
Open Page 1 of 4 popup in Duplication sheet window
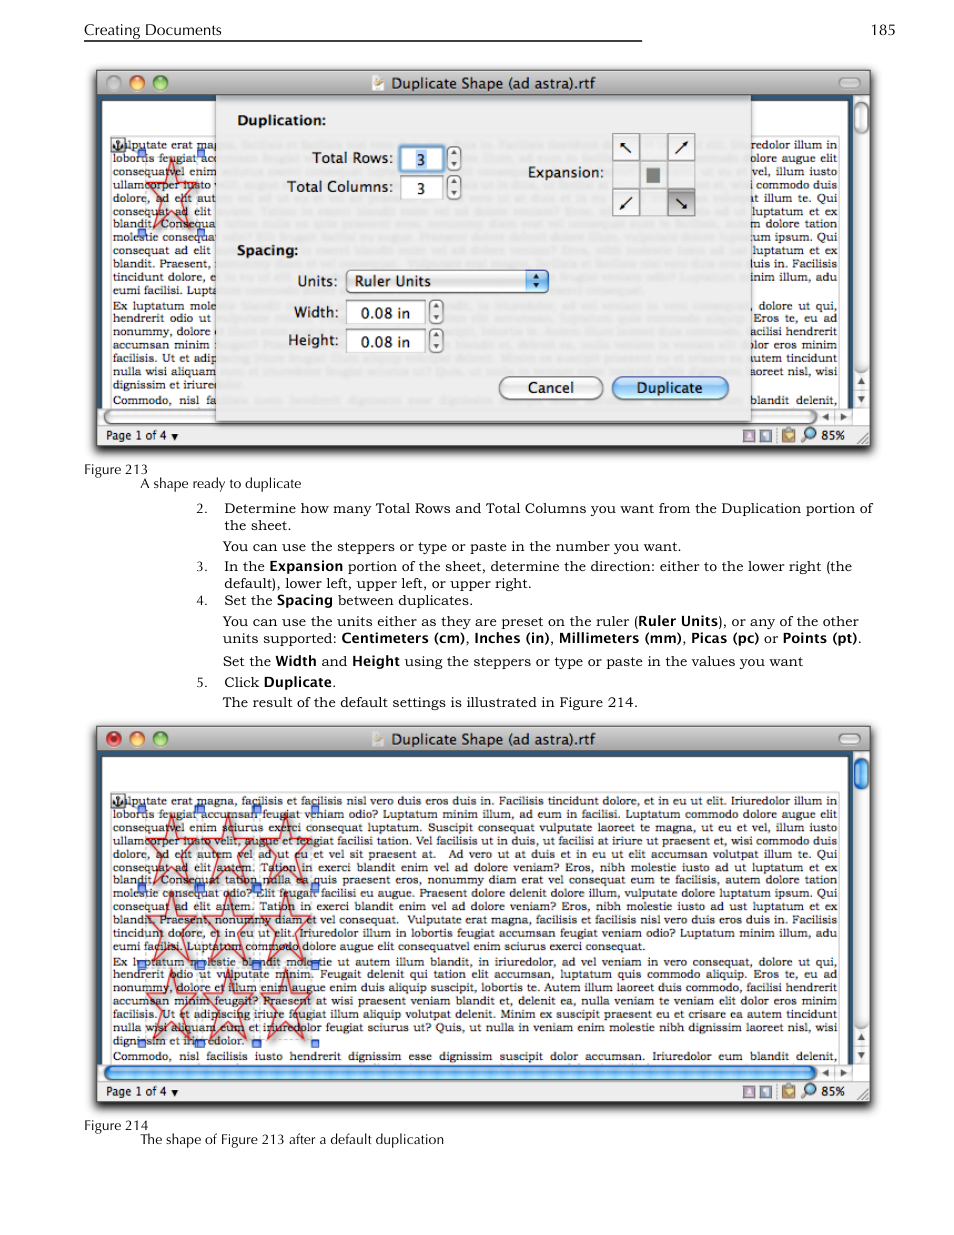142,436
